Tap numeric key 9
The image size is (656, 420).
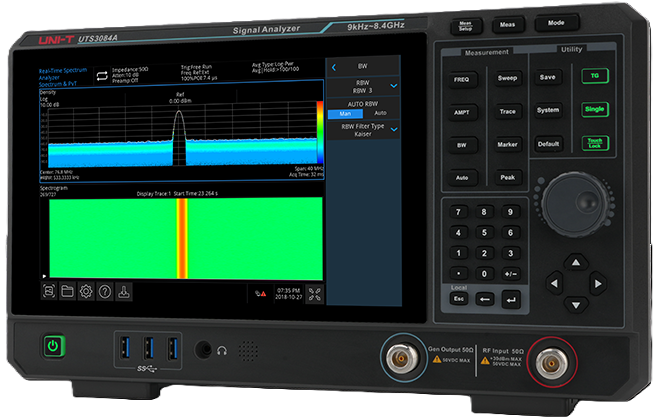[510, 212]
